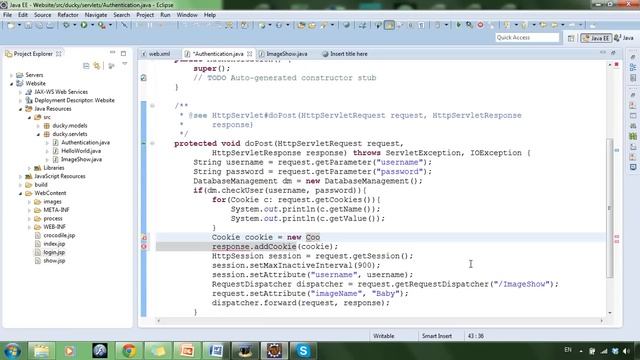Click Collapse All in Project Explorer
640x360 pixels.
[x=86, y=66]
